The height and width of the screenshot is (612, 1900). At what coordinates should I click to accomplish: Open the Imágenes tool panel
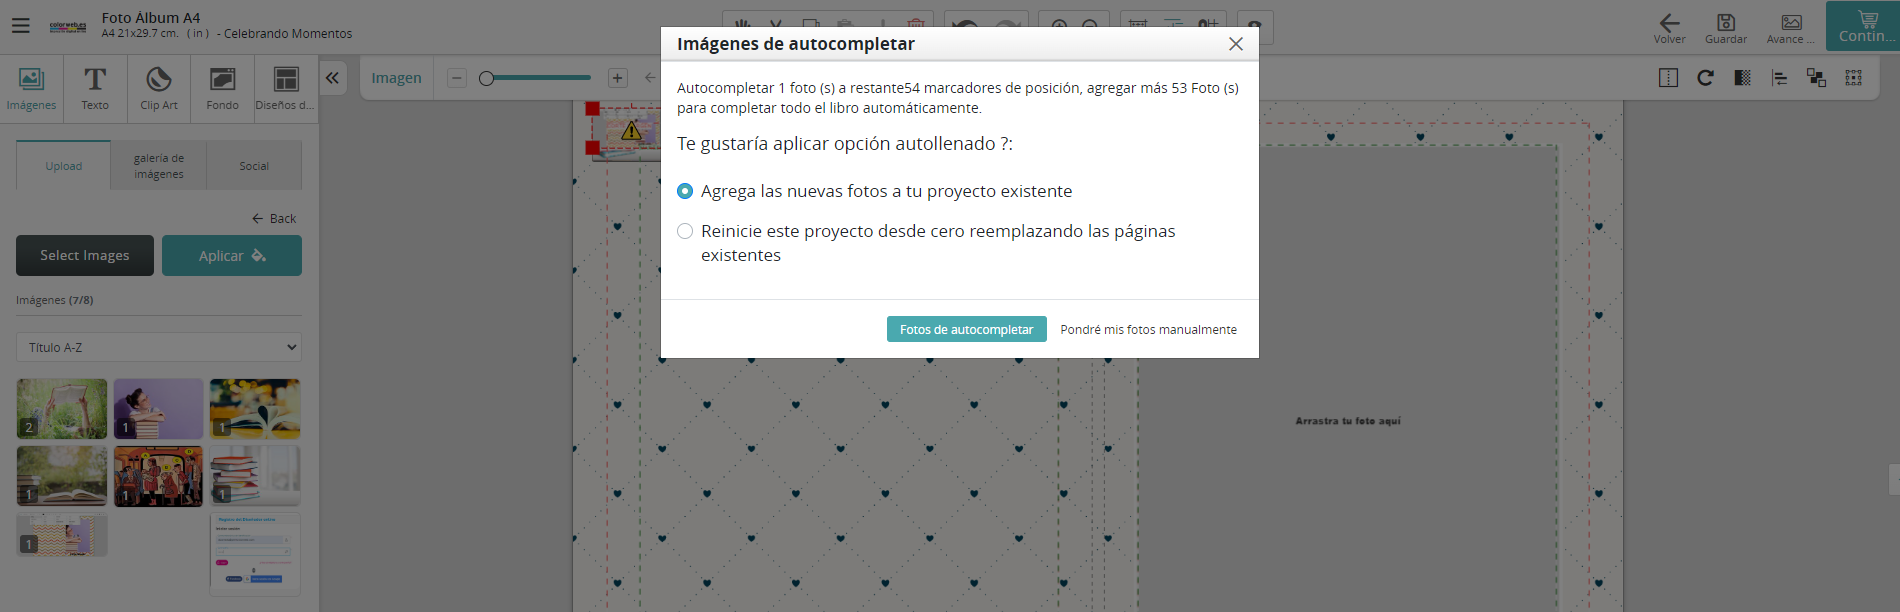click(32, 89)
